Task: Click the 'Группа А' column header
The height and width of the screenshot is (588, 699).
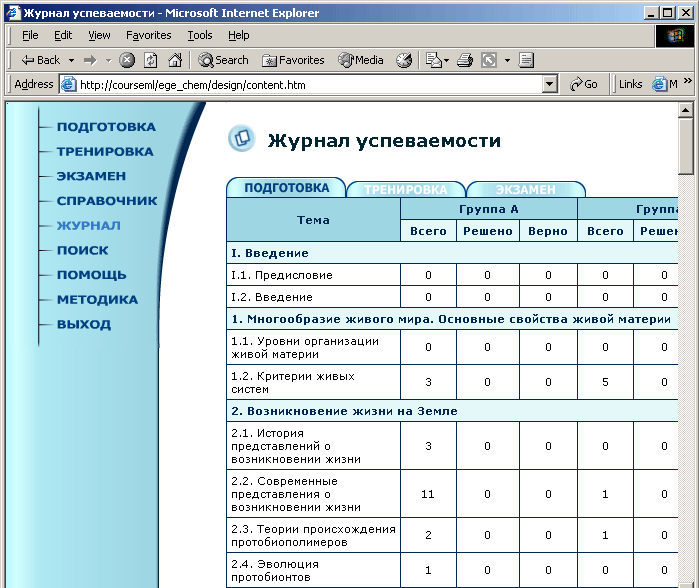Action: [x=489, y=209]
